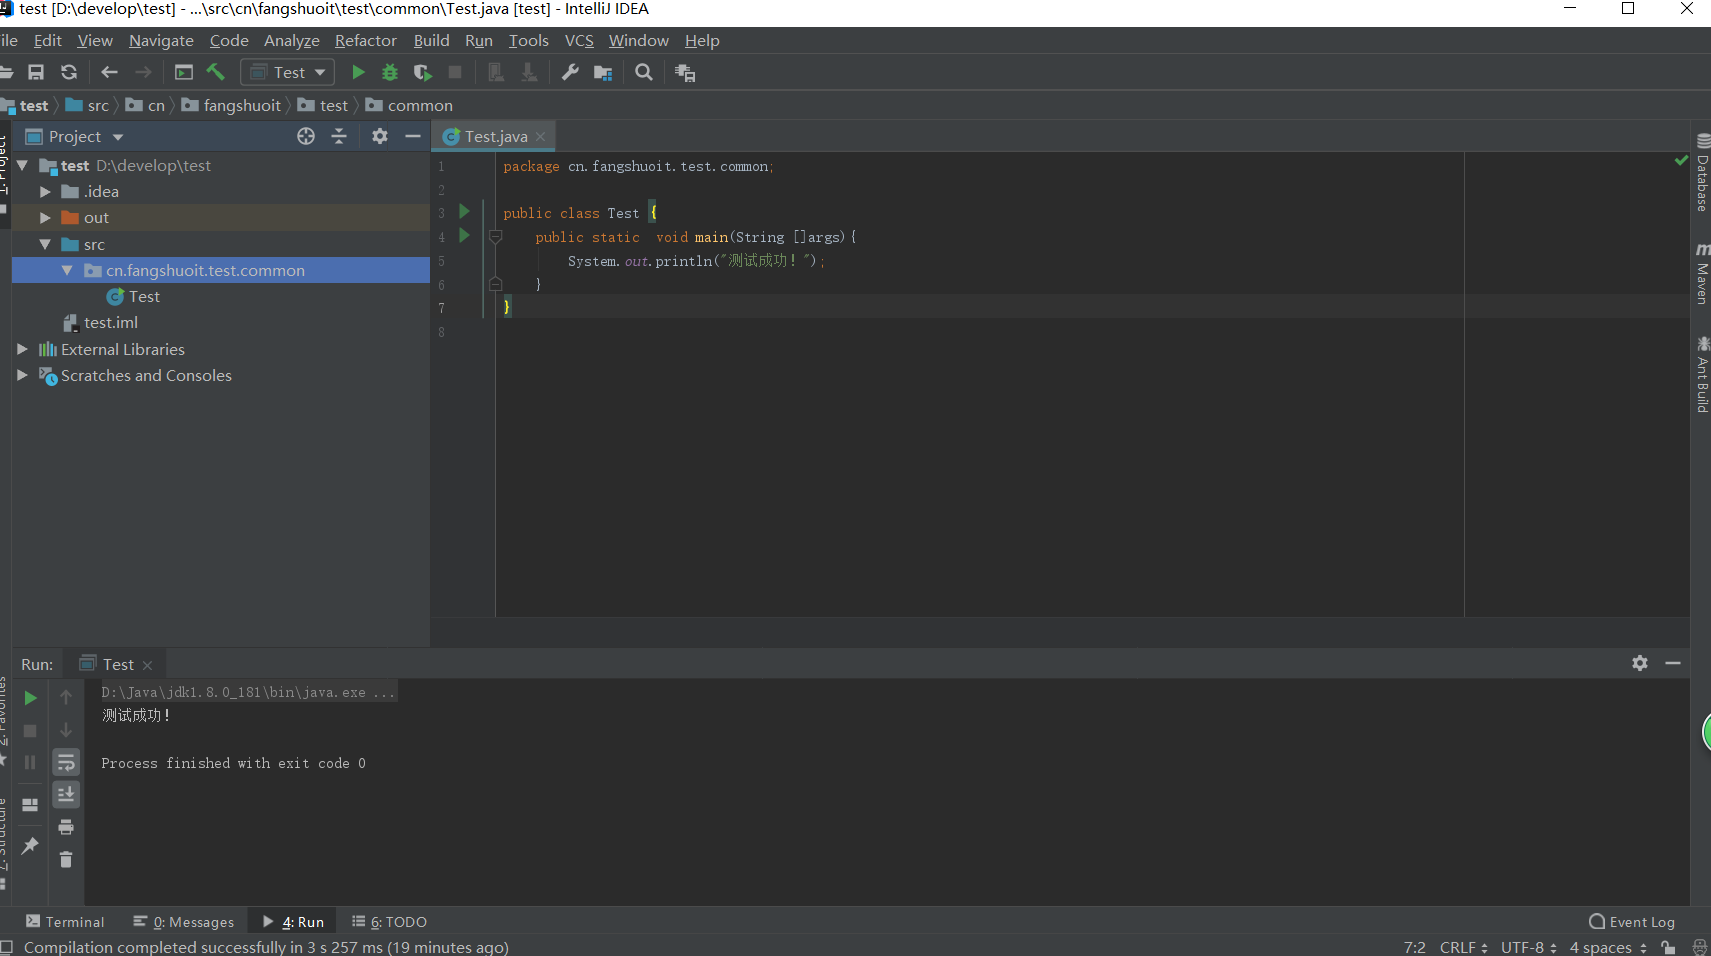The width and height of the screenshot is (1711, 956).
Task: Open the Build menu
Action: pos(431,40)
